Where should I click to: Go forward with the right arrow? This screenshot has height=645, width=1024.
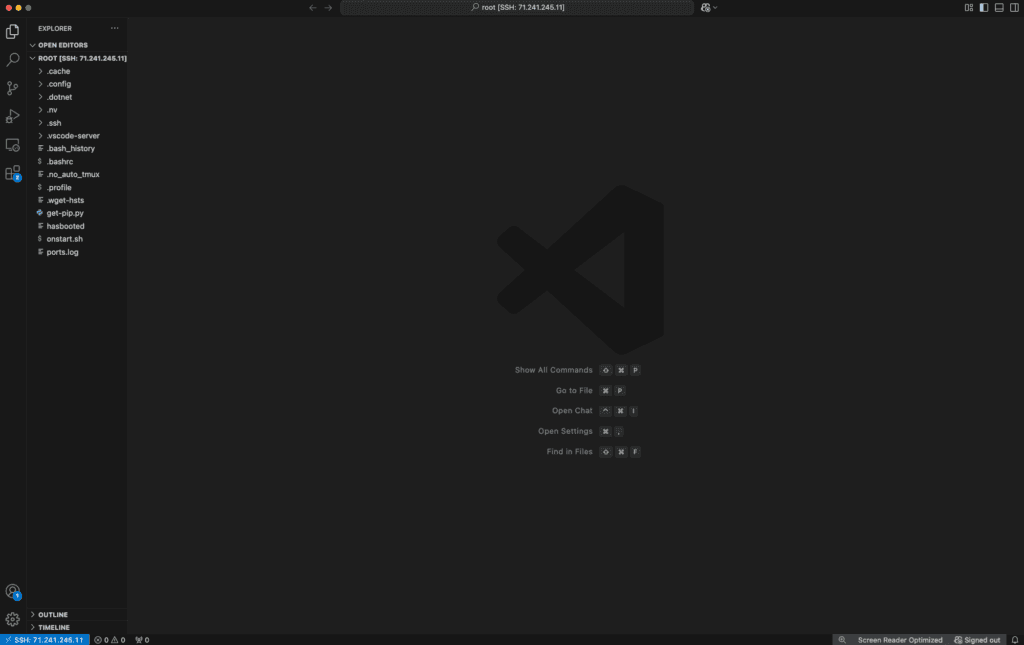click(328, 8)
